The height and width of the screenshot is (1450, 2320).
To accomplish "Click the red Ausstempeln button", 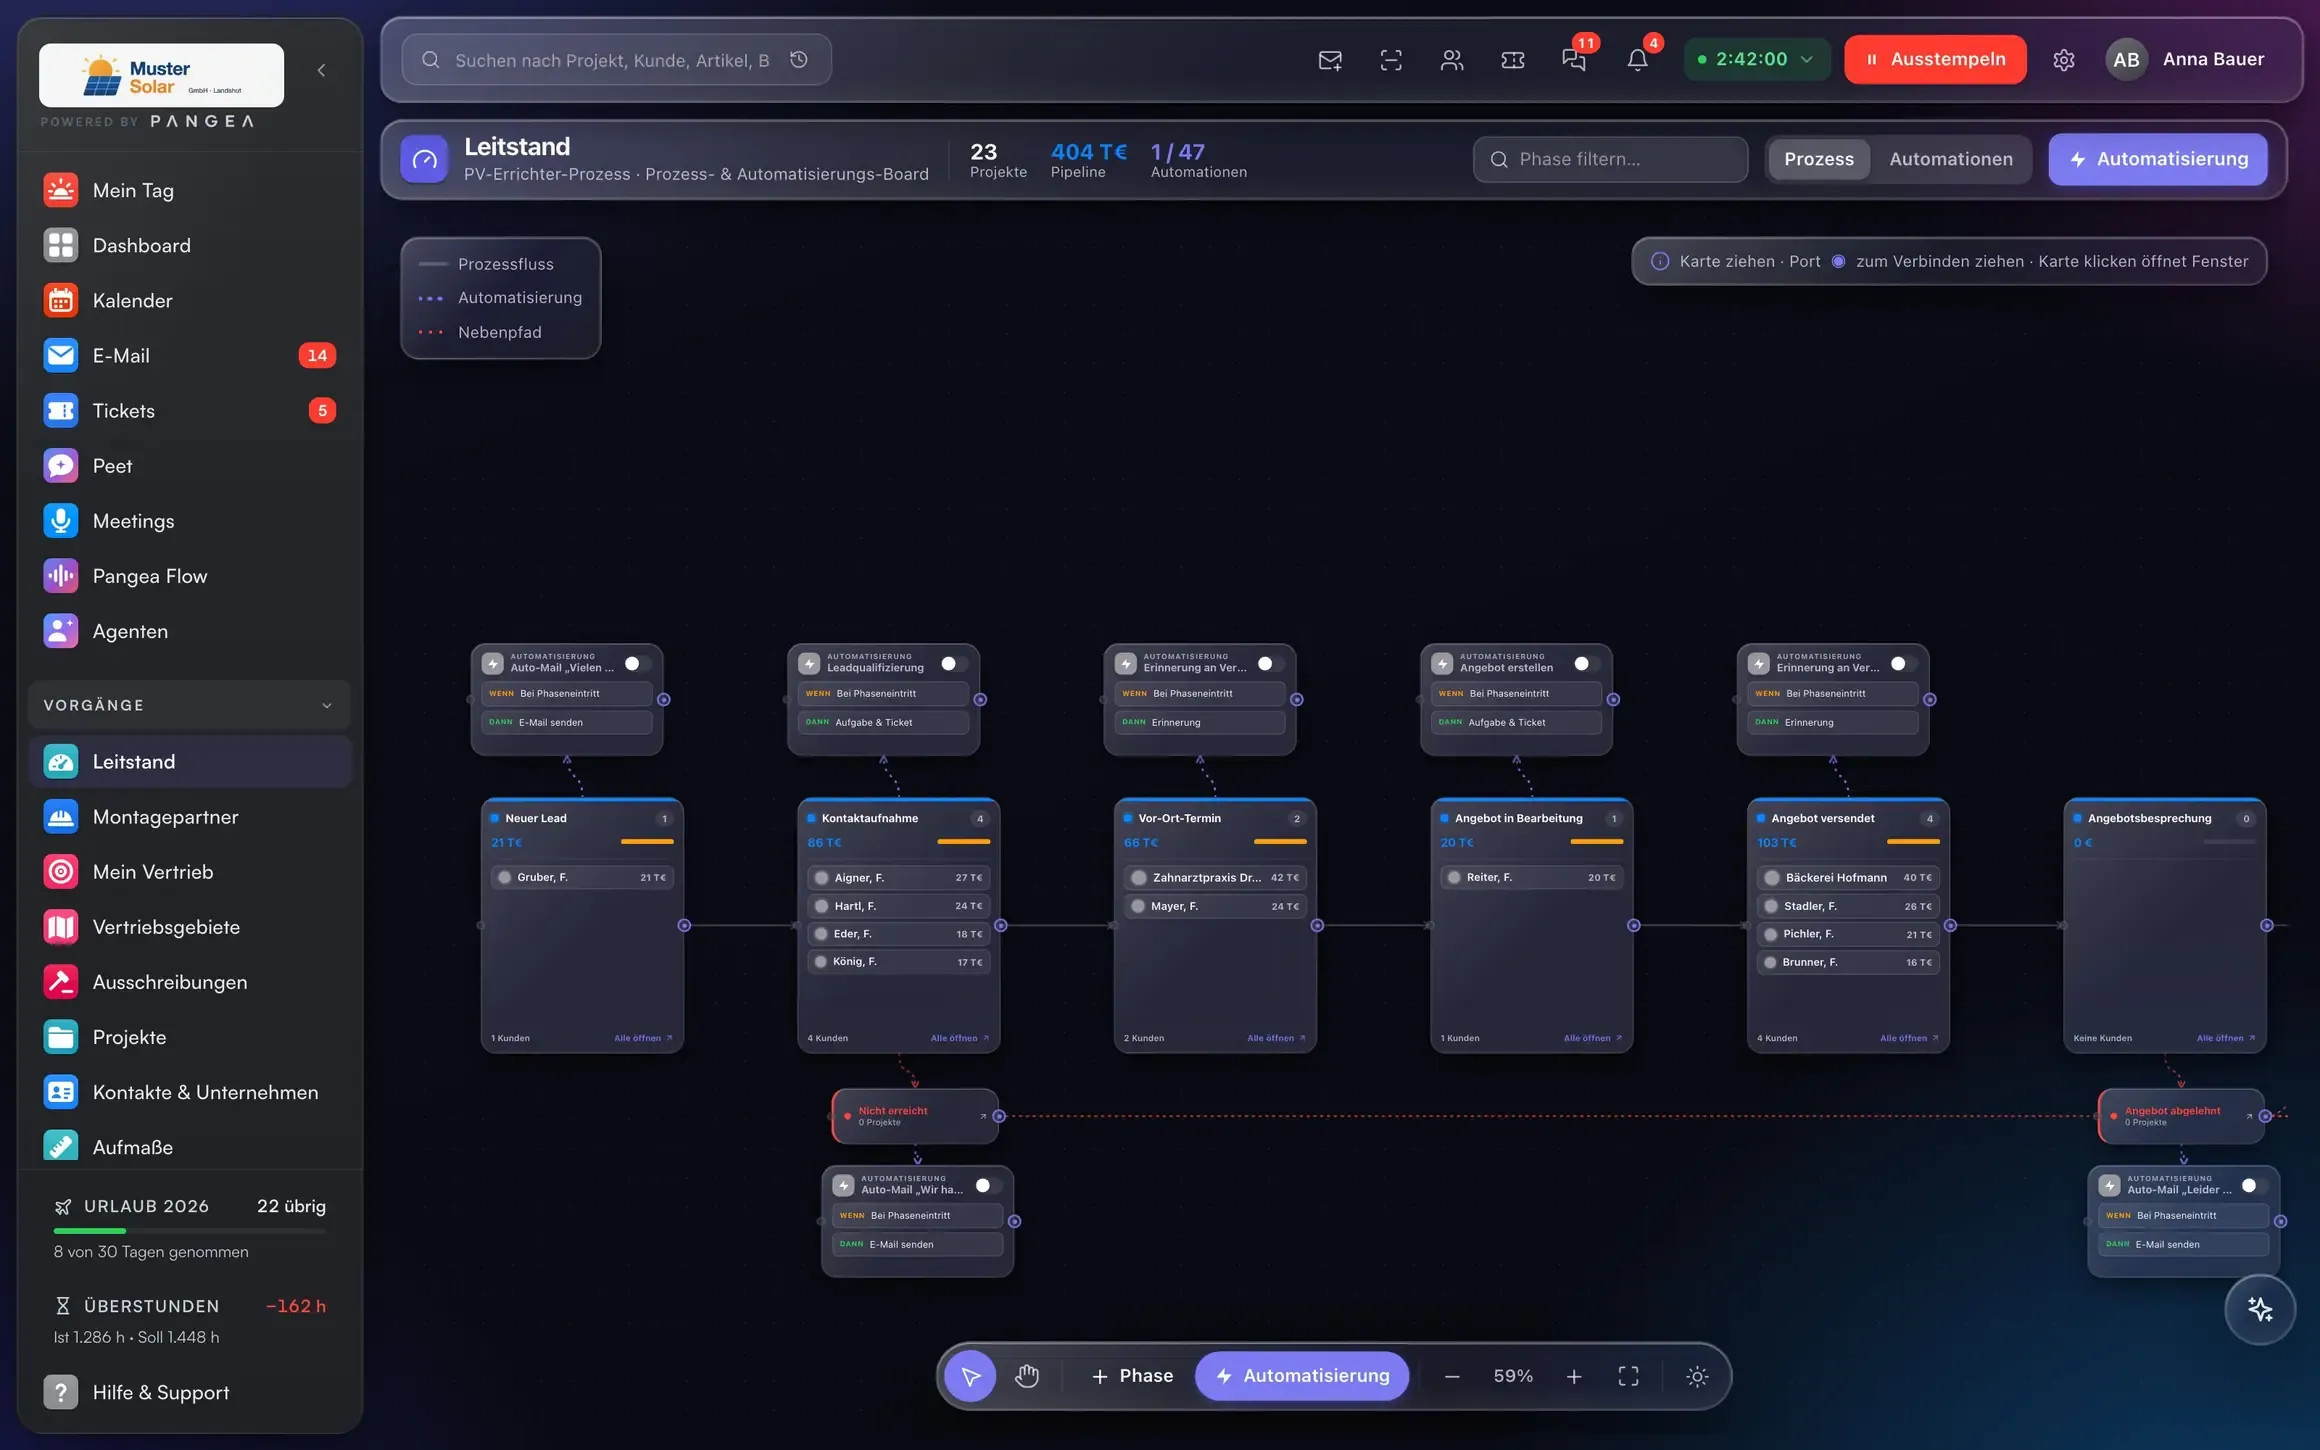I will 1935,59.
